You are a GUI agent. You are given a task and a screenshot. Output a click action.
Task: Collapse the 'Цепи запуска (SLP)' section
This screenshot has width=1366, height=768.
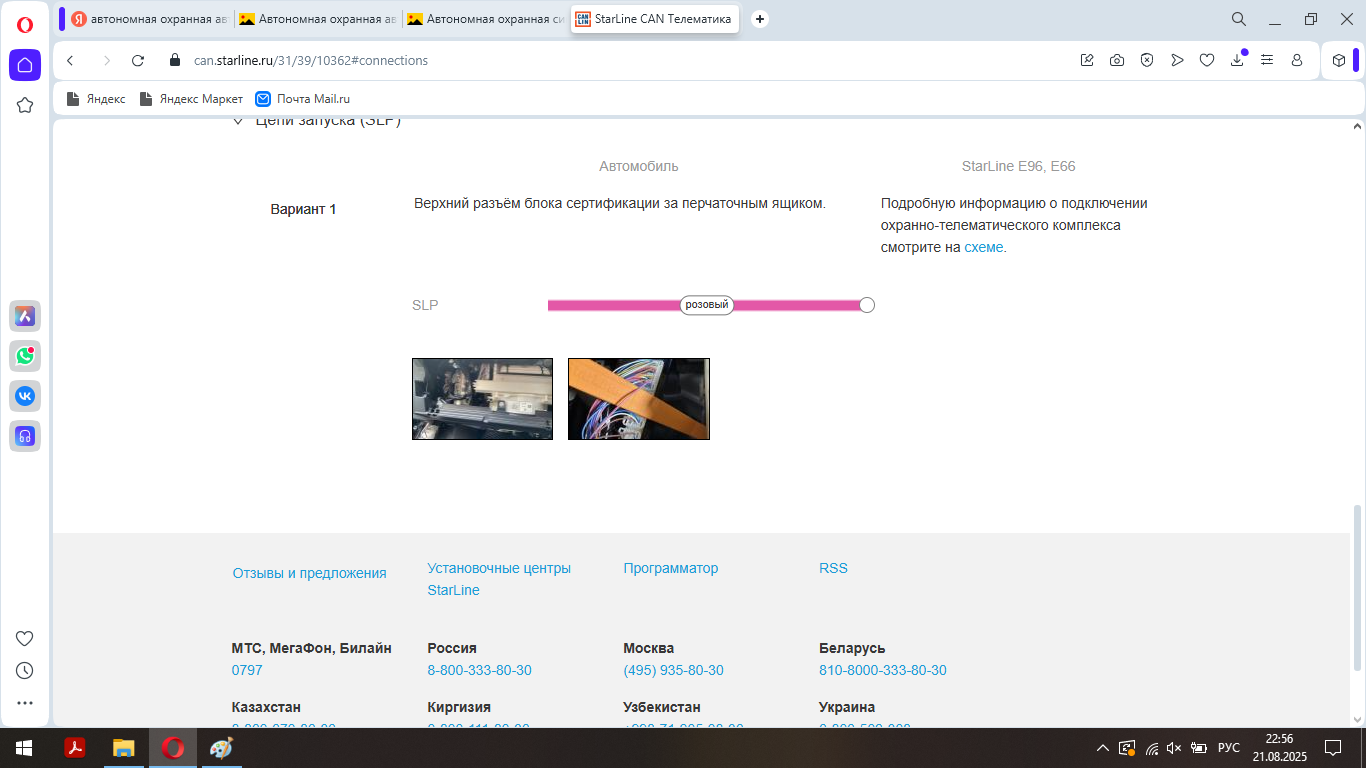(238, 122)
